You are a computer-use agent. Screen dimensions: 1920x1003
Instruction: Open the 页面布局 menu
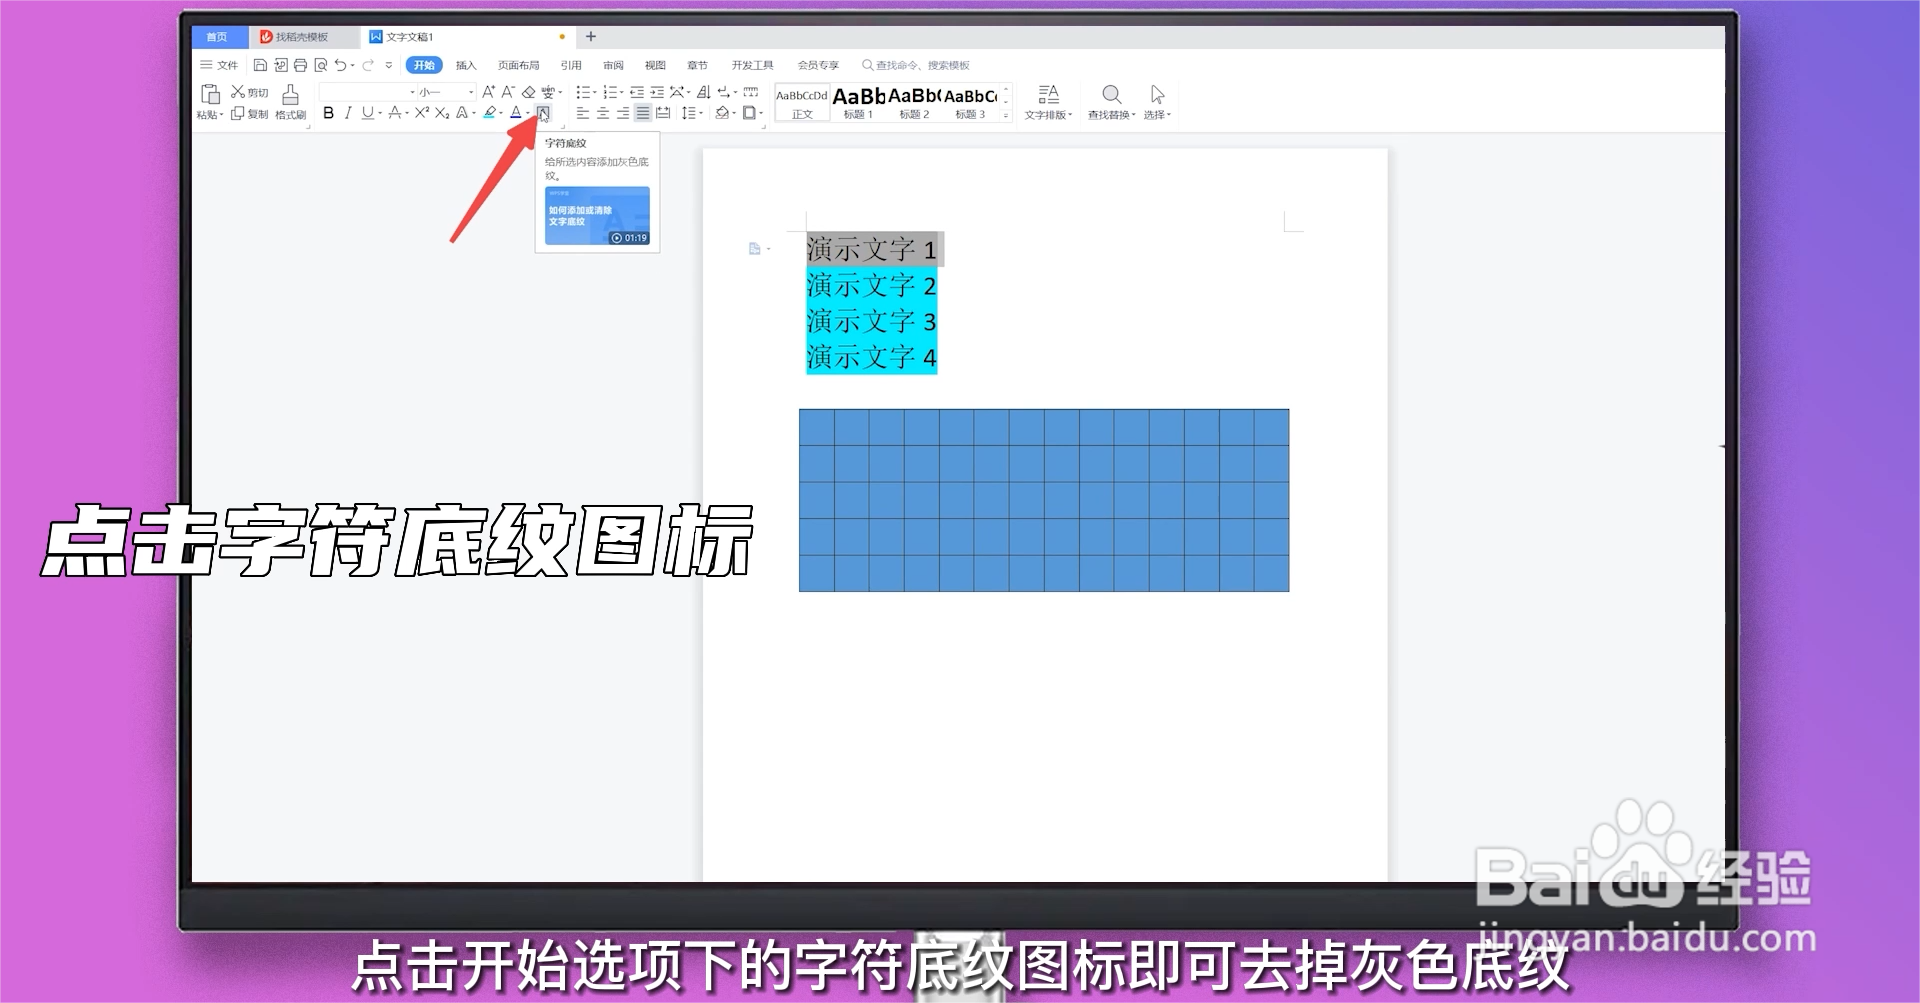click(x=519, y=65)
